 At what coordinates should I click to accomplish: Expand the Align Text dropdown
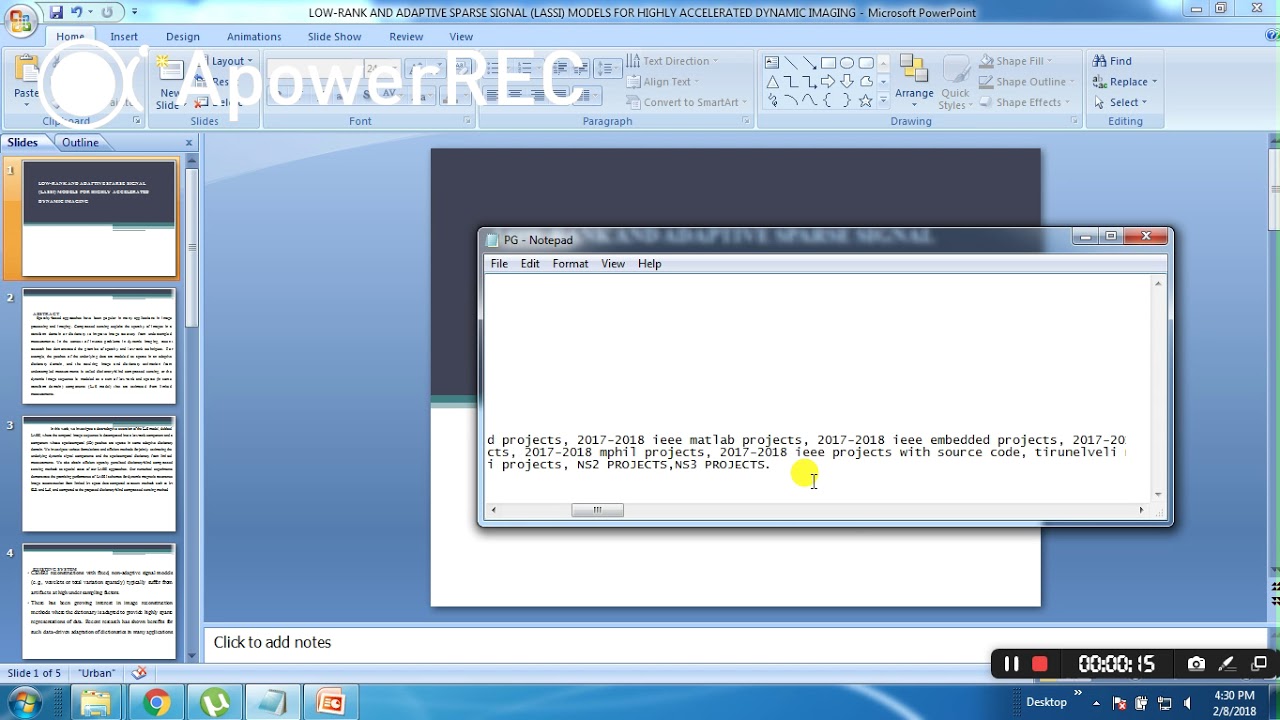pyautogui.click(x=663, y=82)
